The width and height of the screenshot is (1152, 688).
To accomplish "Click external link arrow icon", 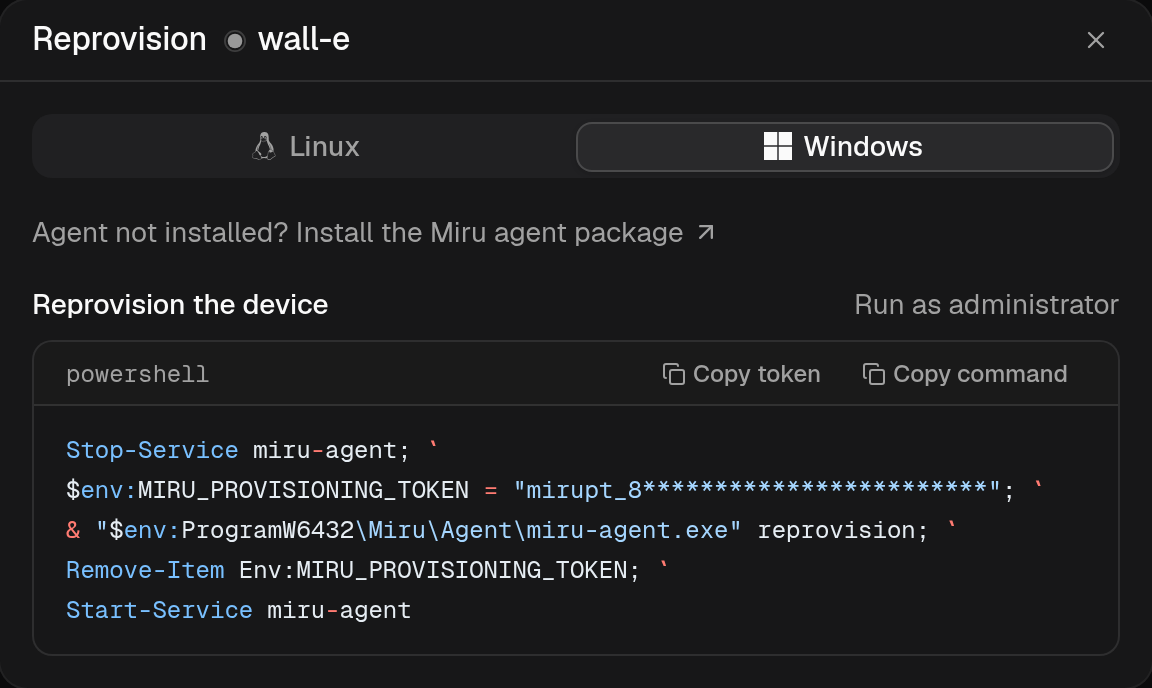I will 706,232.
